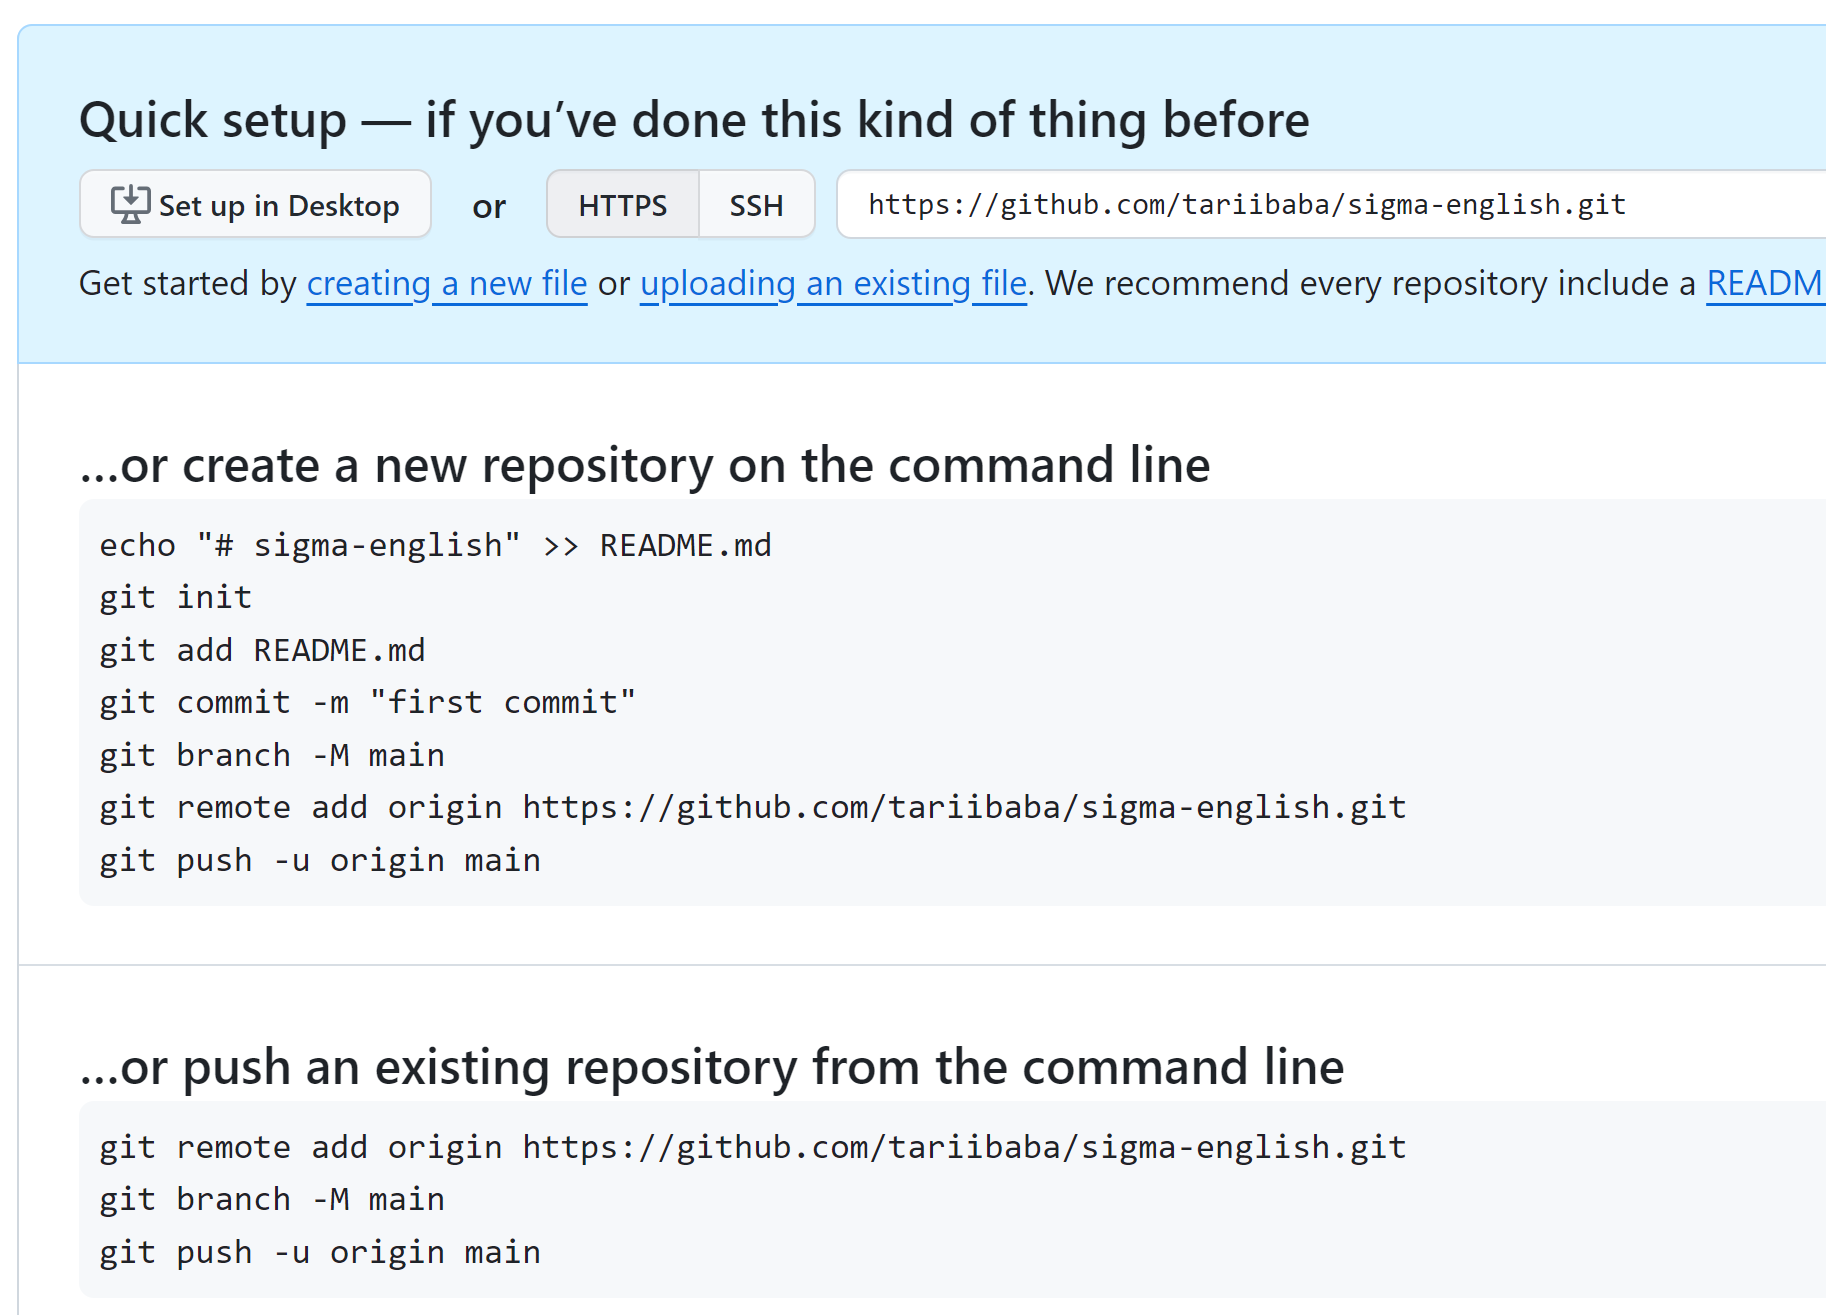1826x1315 pixels.
Task: Click the 'push an existing repository' heading
Action: [x=712, y=1067]
